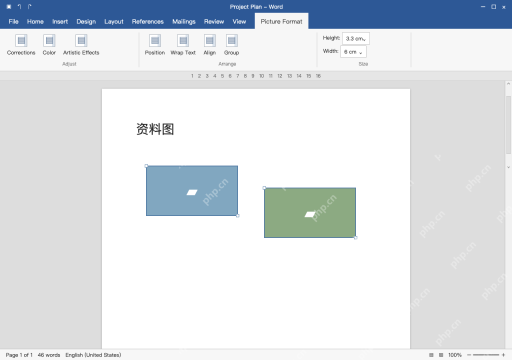Switch to the View tab

tap(239, 22)
